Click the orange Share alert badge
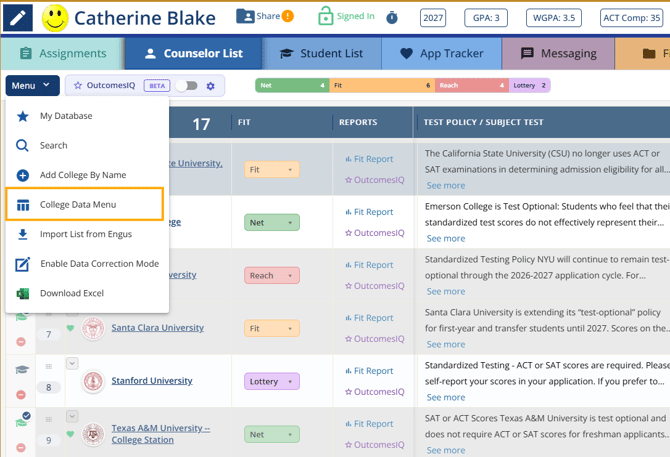The height and width of the screenshot is (457, 670). click(x=288, y=16)
